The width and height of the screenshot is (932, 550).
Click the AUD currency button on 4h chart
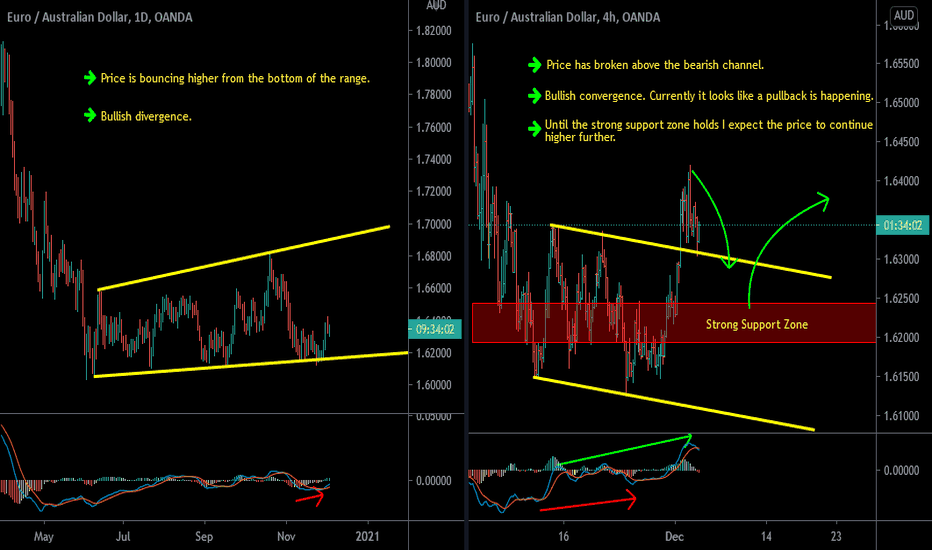903,15
